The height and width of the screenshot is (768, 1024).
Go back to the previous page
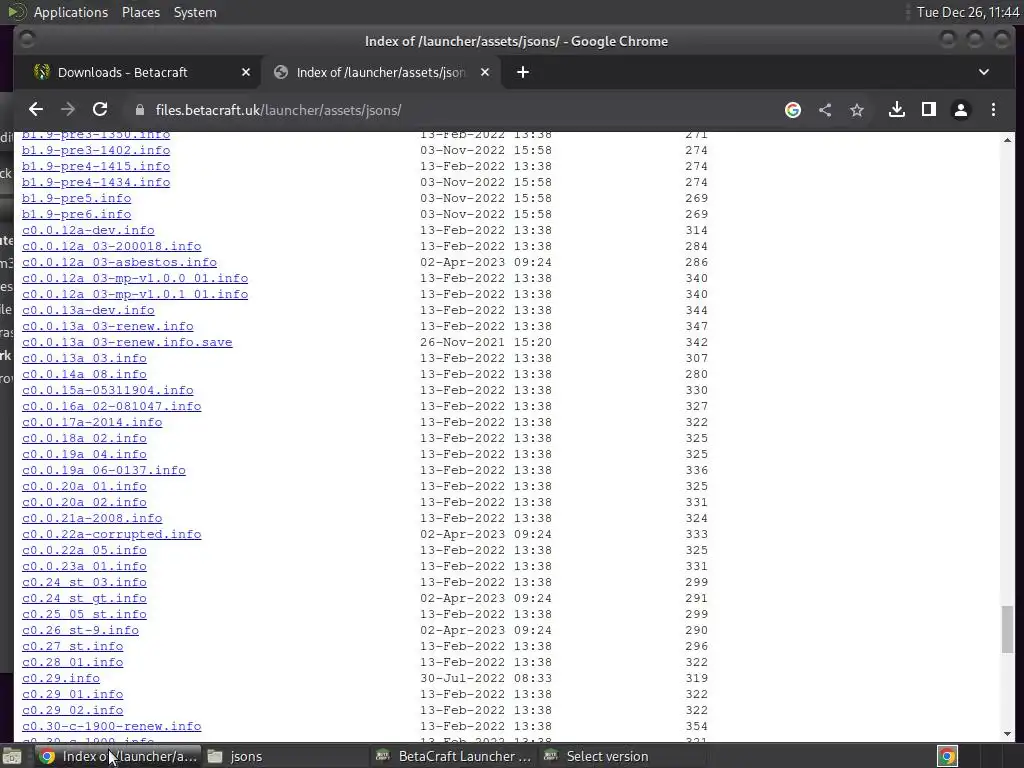pyautogui.click(x=36, y=110)
